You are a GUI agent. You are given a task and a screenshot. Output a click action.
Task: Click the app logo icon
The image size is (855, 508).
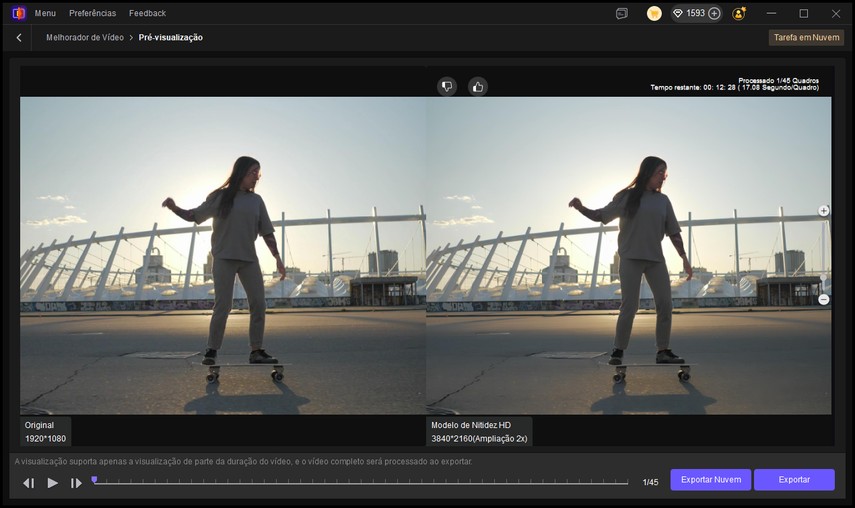(19, 13)
